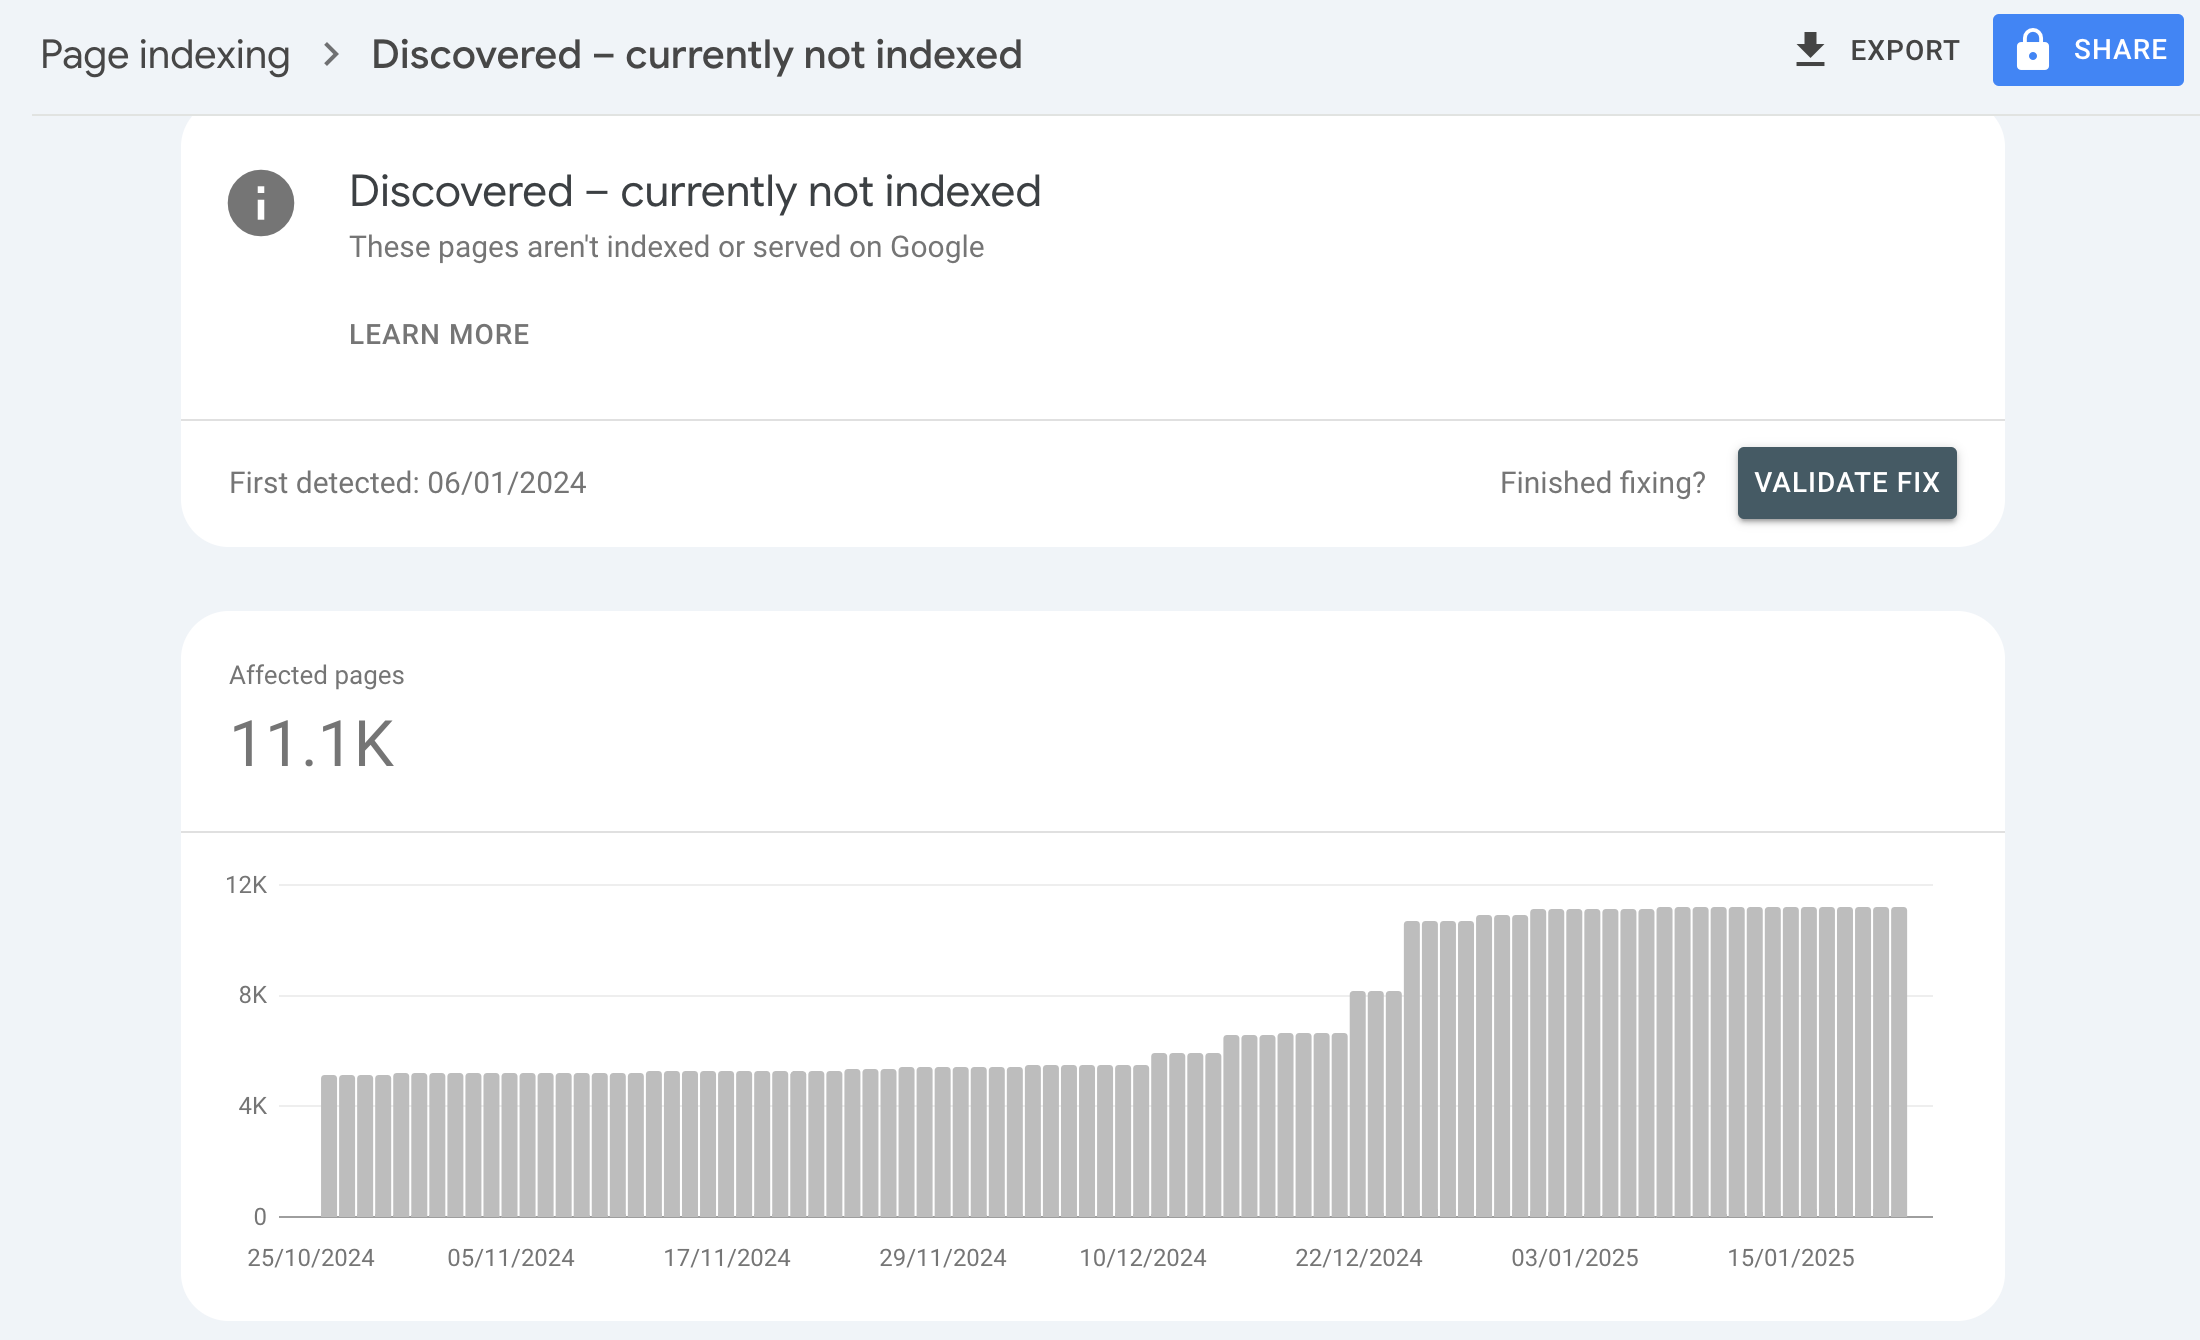2200x1340 pixels.
Task: Click the 12K y-axis label
Action: pyautogui.click(x=246, y=885)
